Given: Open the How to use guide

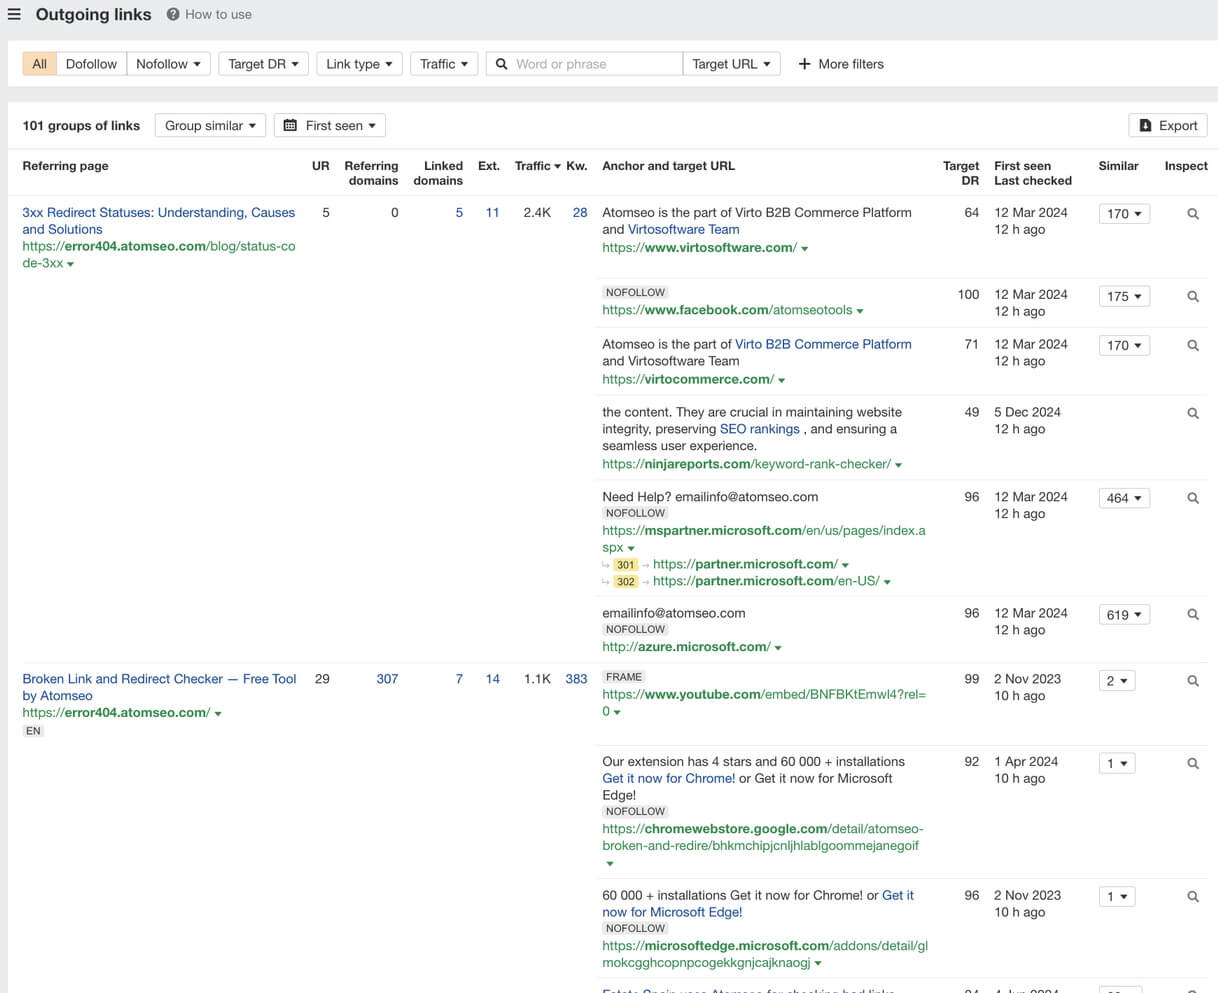Looking at the screenshot, I should (x=209, y=14).
